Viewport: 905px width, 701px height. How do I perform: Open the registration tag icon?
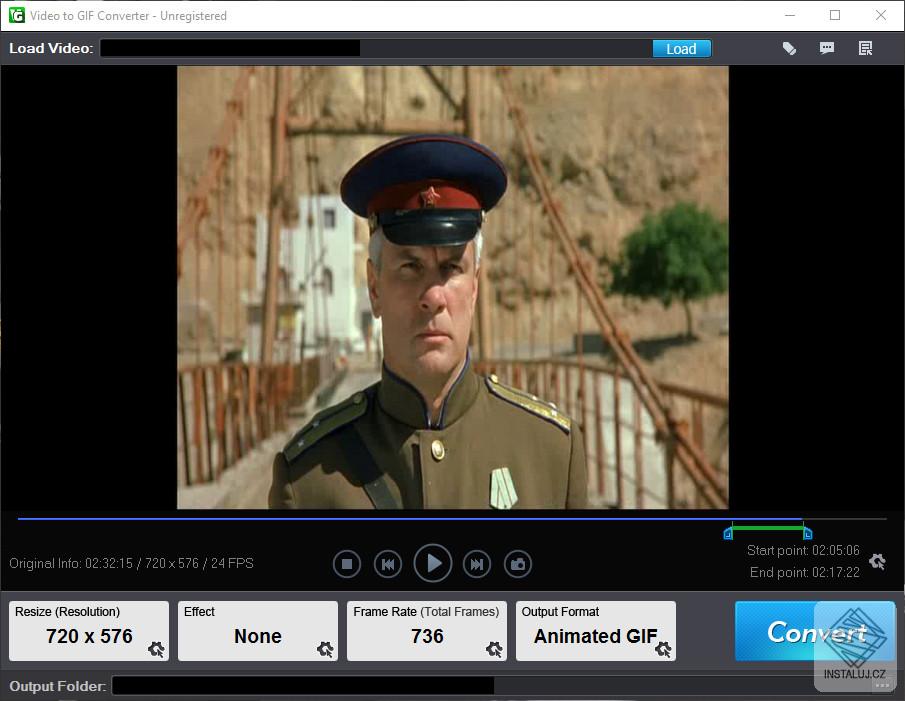tap(789, 48)
